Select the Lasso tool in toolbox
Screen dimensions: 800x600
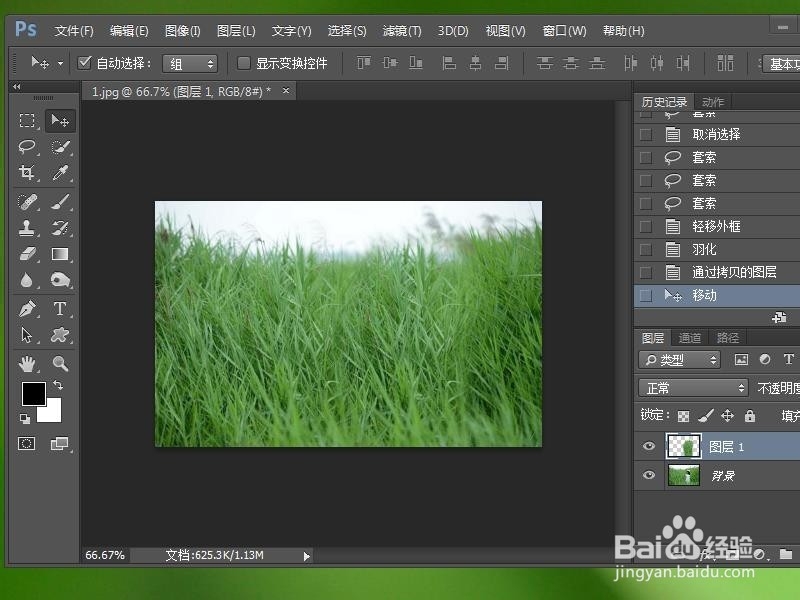27,147
